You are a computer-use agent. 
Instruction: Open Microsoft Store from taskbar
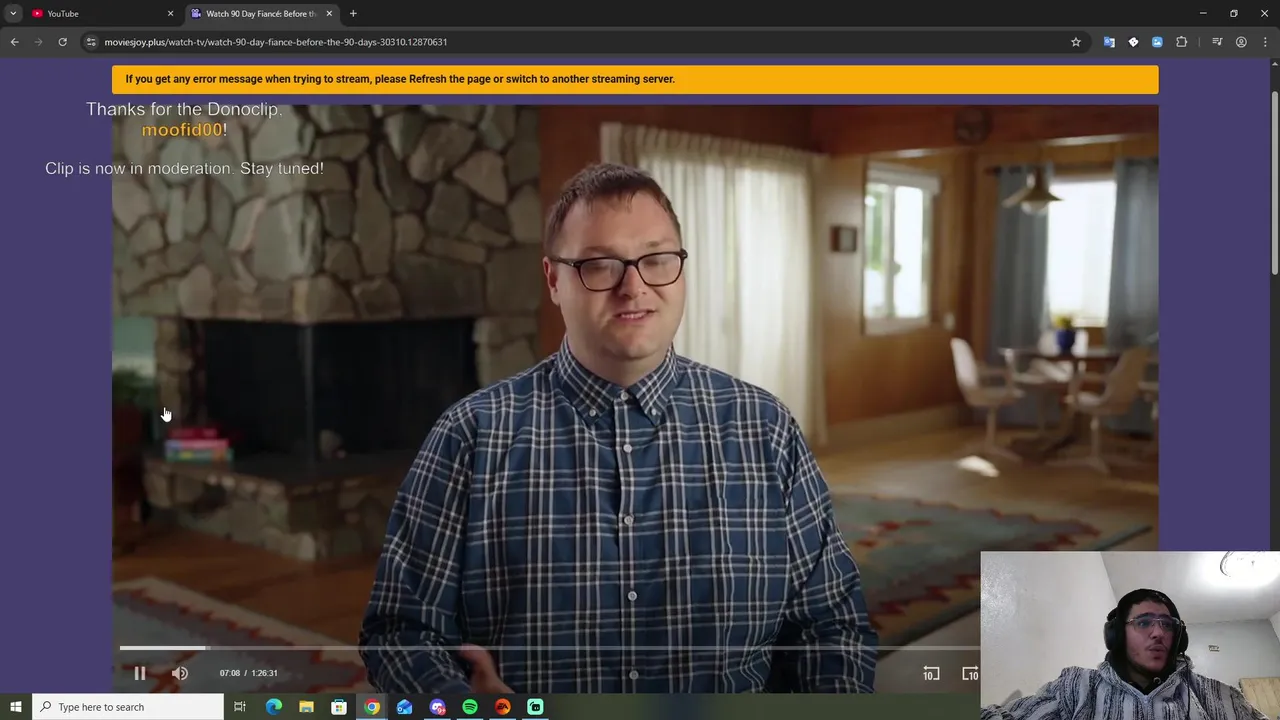pyautogui.click(x=339, y=707)
